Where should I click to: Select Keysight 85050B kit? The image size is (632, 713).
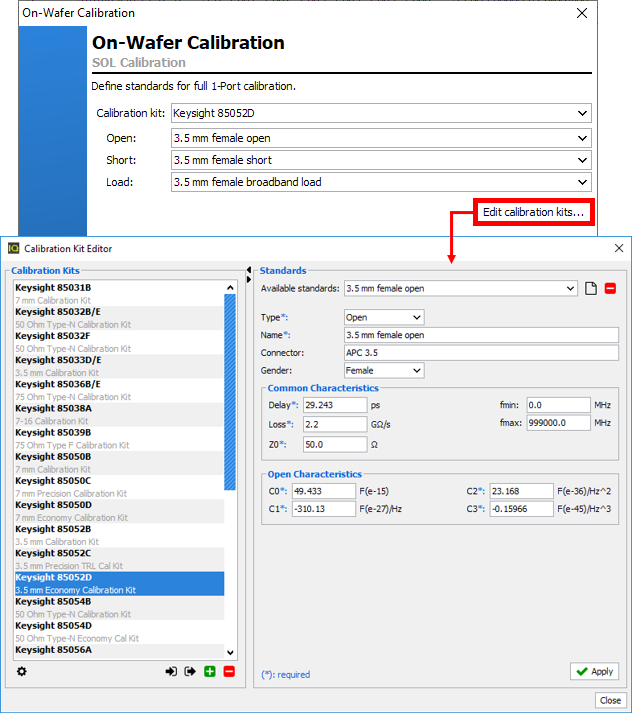coord(119,462)
